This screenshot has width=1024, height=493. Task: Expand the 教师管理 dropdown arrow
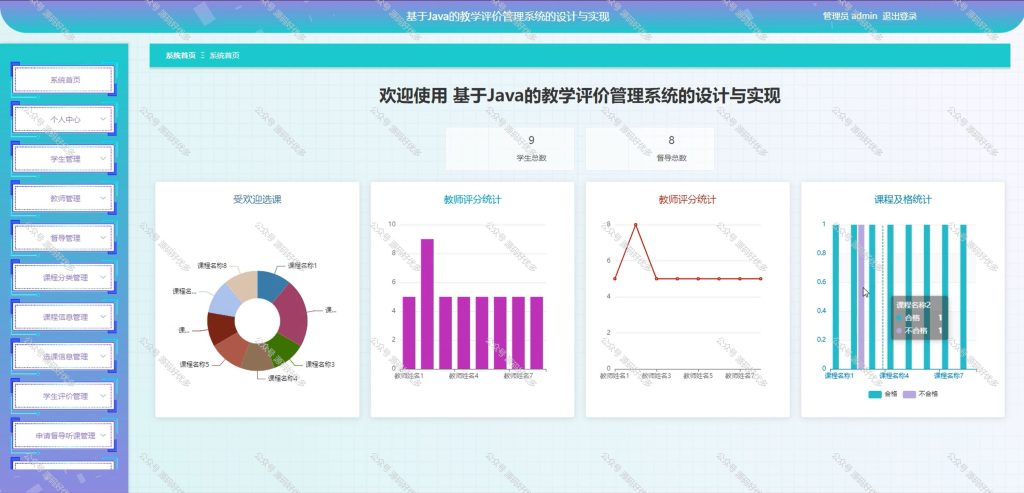click(x=103, y=199)
